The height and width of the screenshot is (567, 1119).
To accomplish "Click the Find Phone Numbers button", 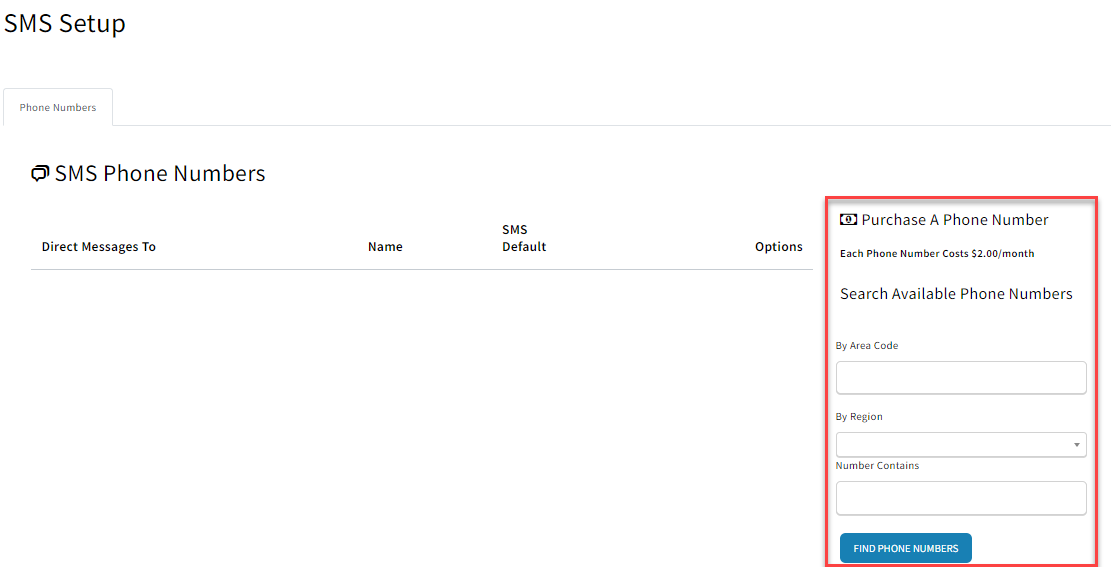I will coord(906,548).
